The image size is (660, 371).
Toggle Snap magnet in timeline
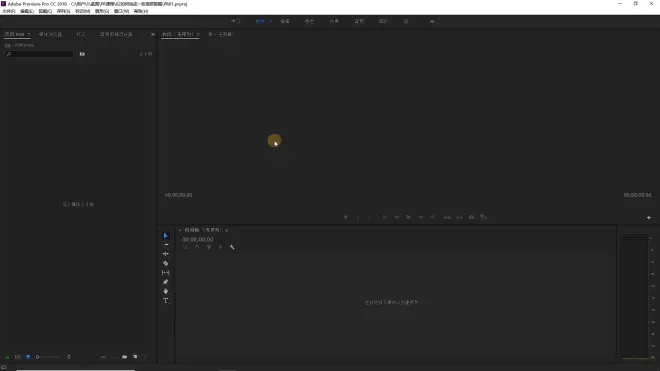pos(197,247)
